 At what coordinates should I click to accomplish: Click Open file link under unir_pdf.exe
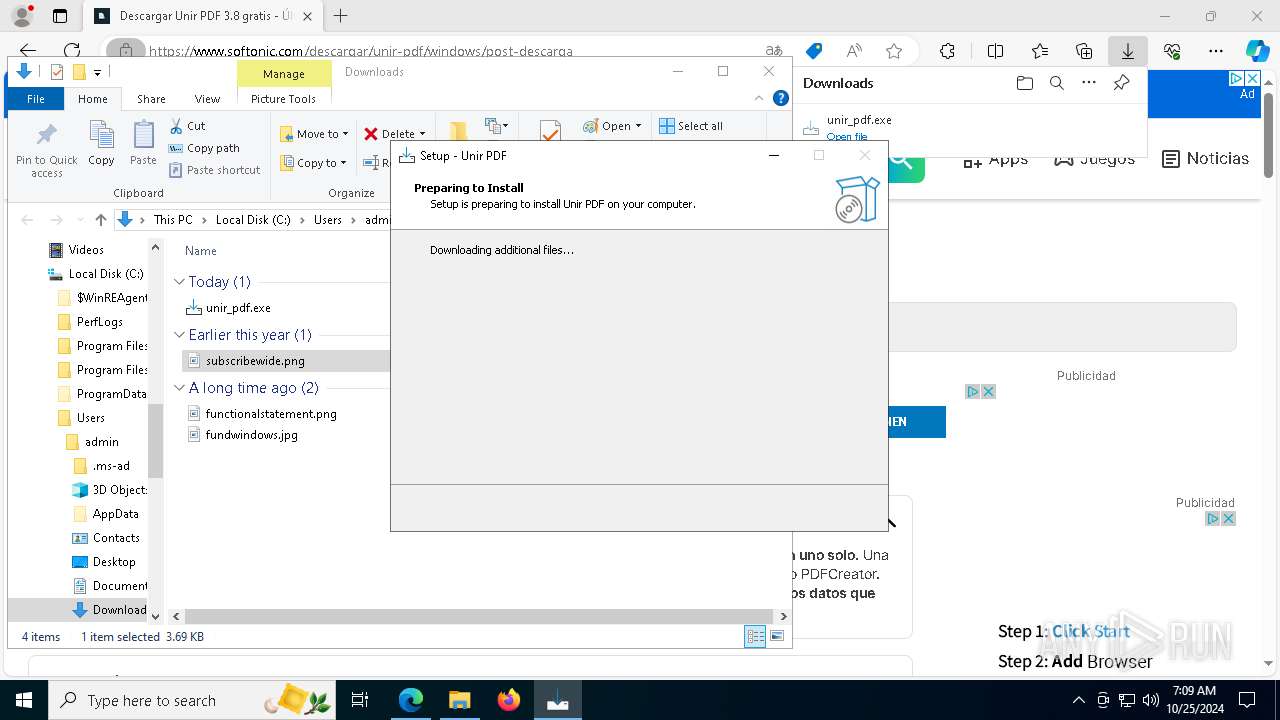[x=846, y=137]
